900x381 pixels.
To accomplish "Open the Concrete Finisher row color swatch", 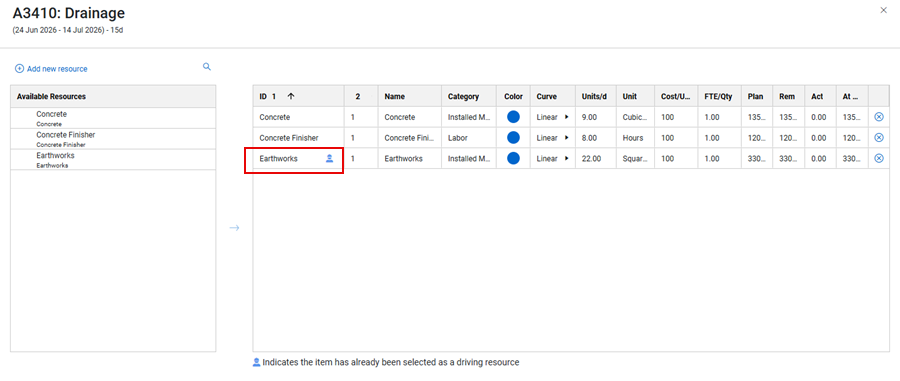I will (513, 138).
